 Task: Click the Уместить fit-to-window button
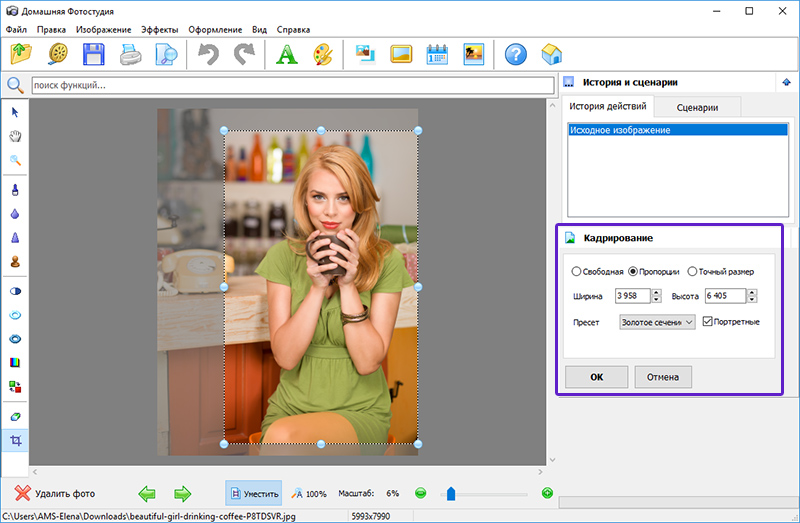254,493
